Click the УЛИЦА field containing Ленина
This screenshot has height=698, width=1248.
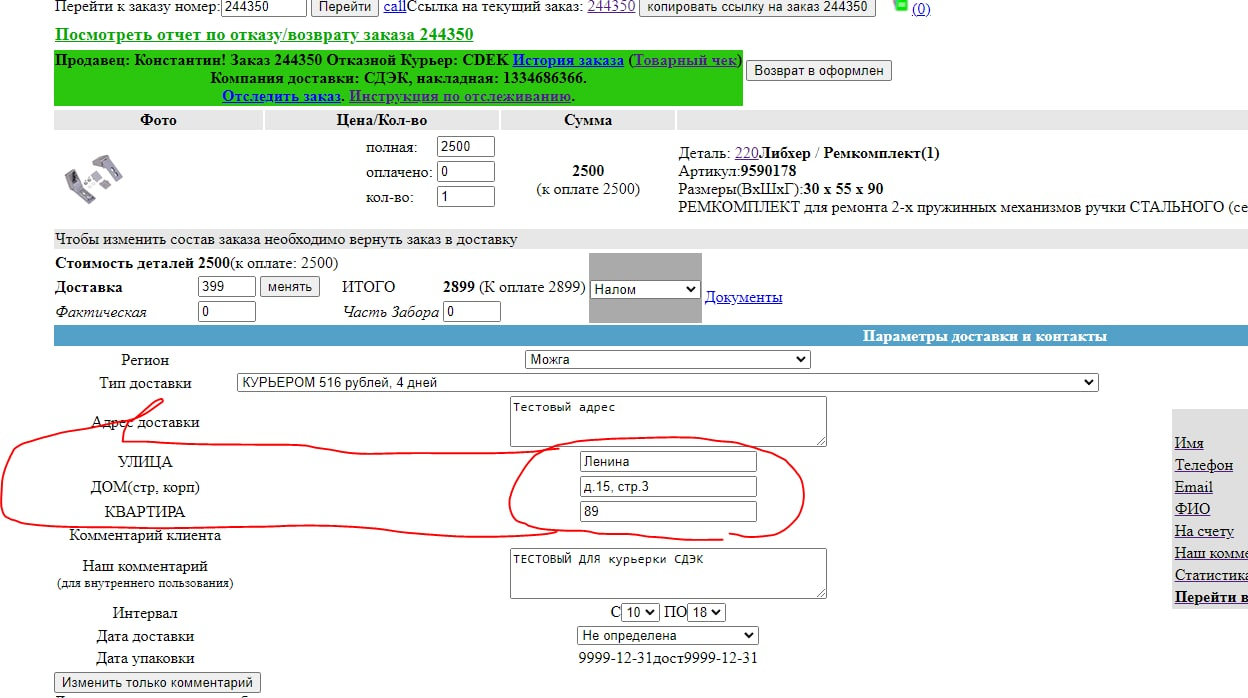click(667, 461)
